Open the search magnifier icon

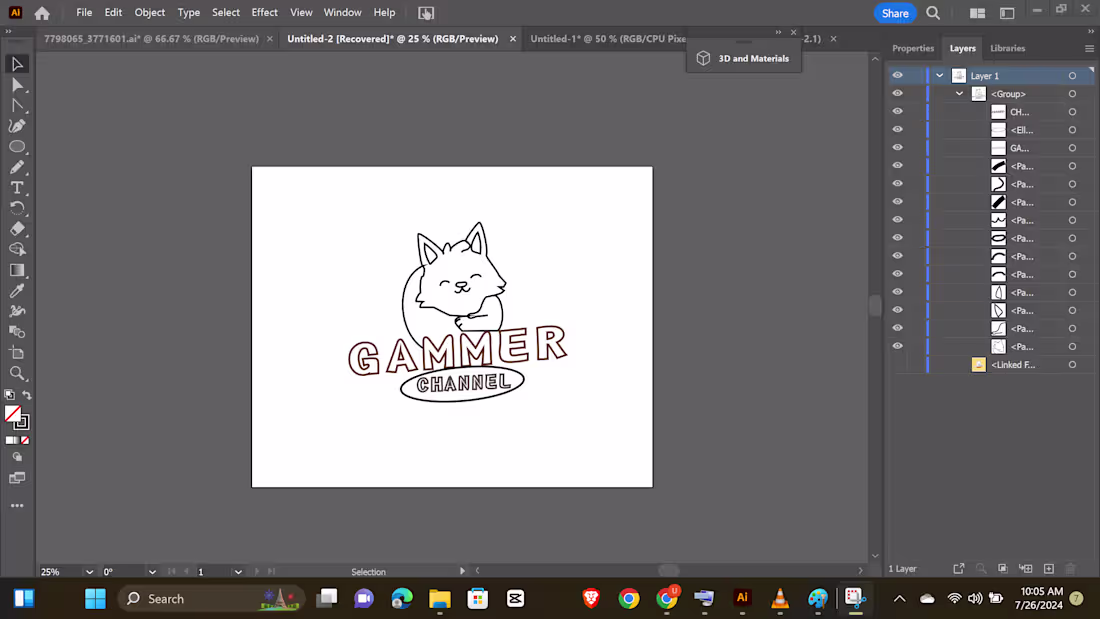click(933, 13)
